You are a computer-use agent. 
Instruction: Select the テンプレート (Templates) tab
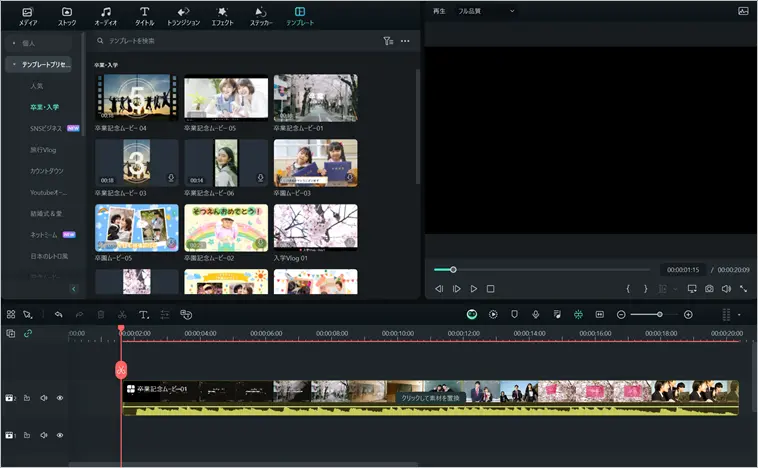click(300, 16)
